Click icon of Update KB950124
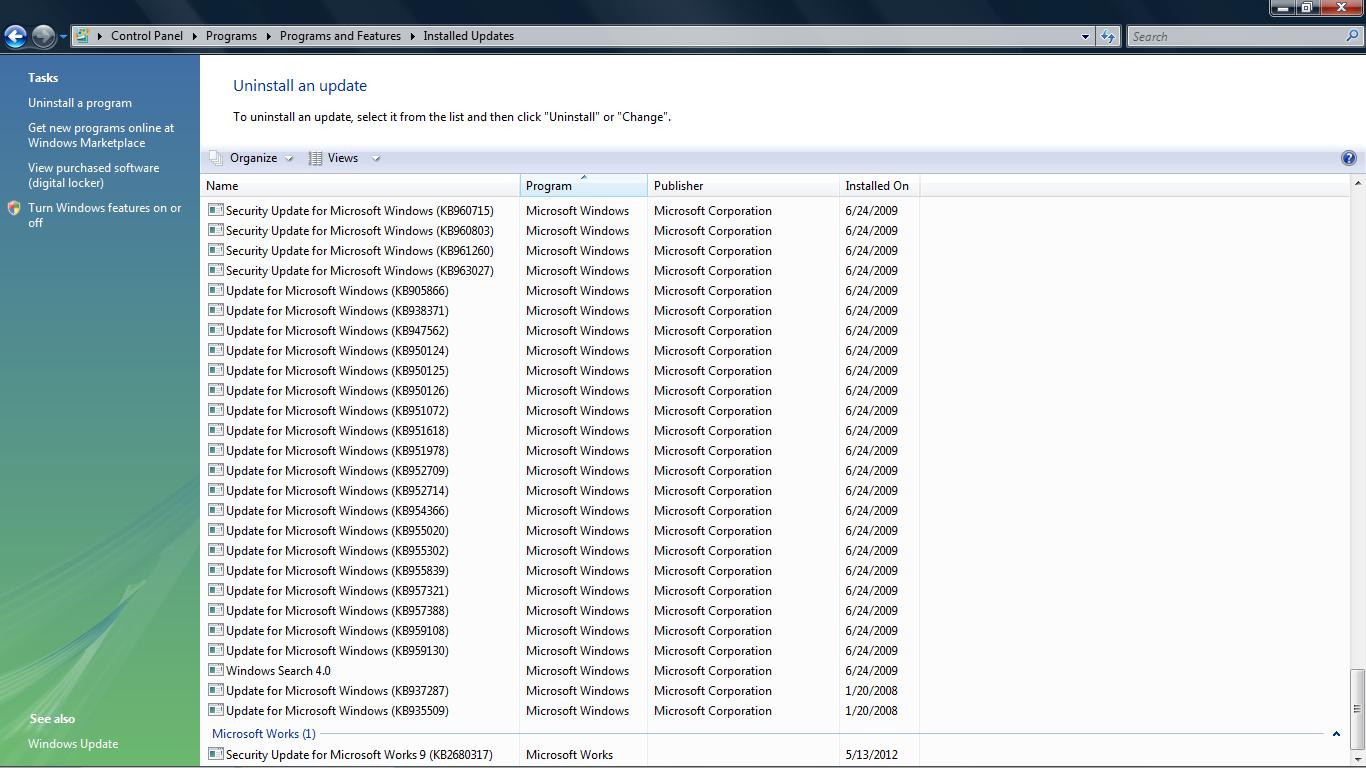The image size is (1366, 768). pyautogui.click(x=215, y=350)
